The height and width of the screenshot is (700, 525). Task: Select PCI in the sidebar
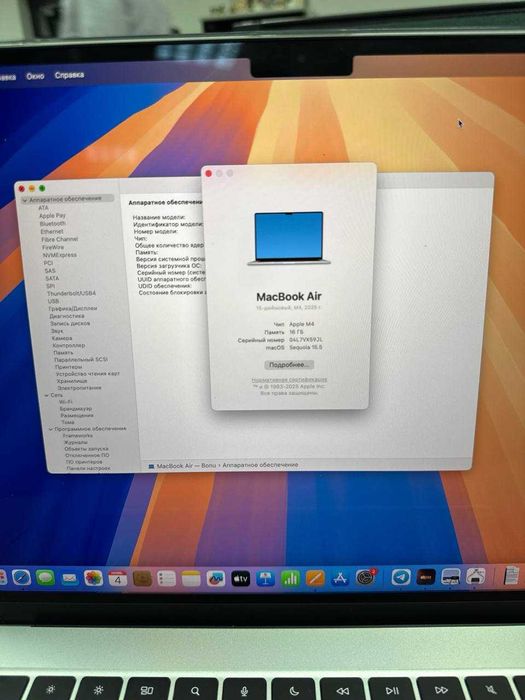click(x=48, y=263)
